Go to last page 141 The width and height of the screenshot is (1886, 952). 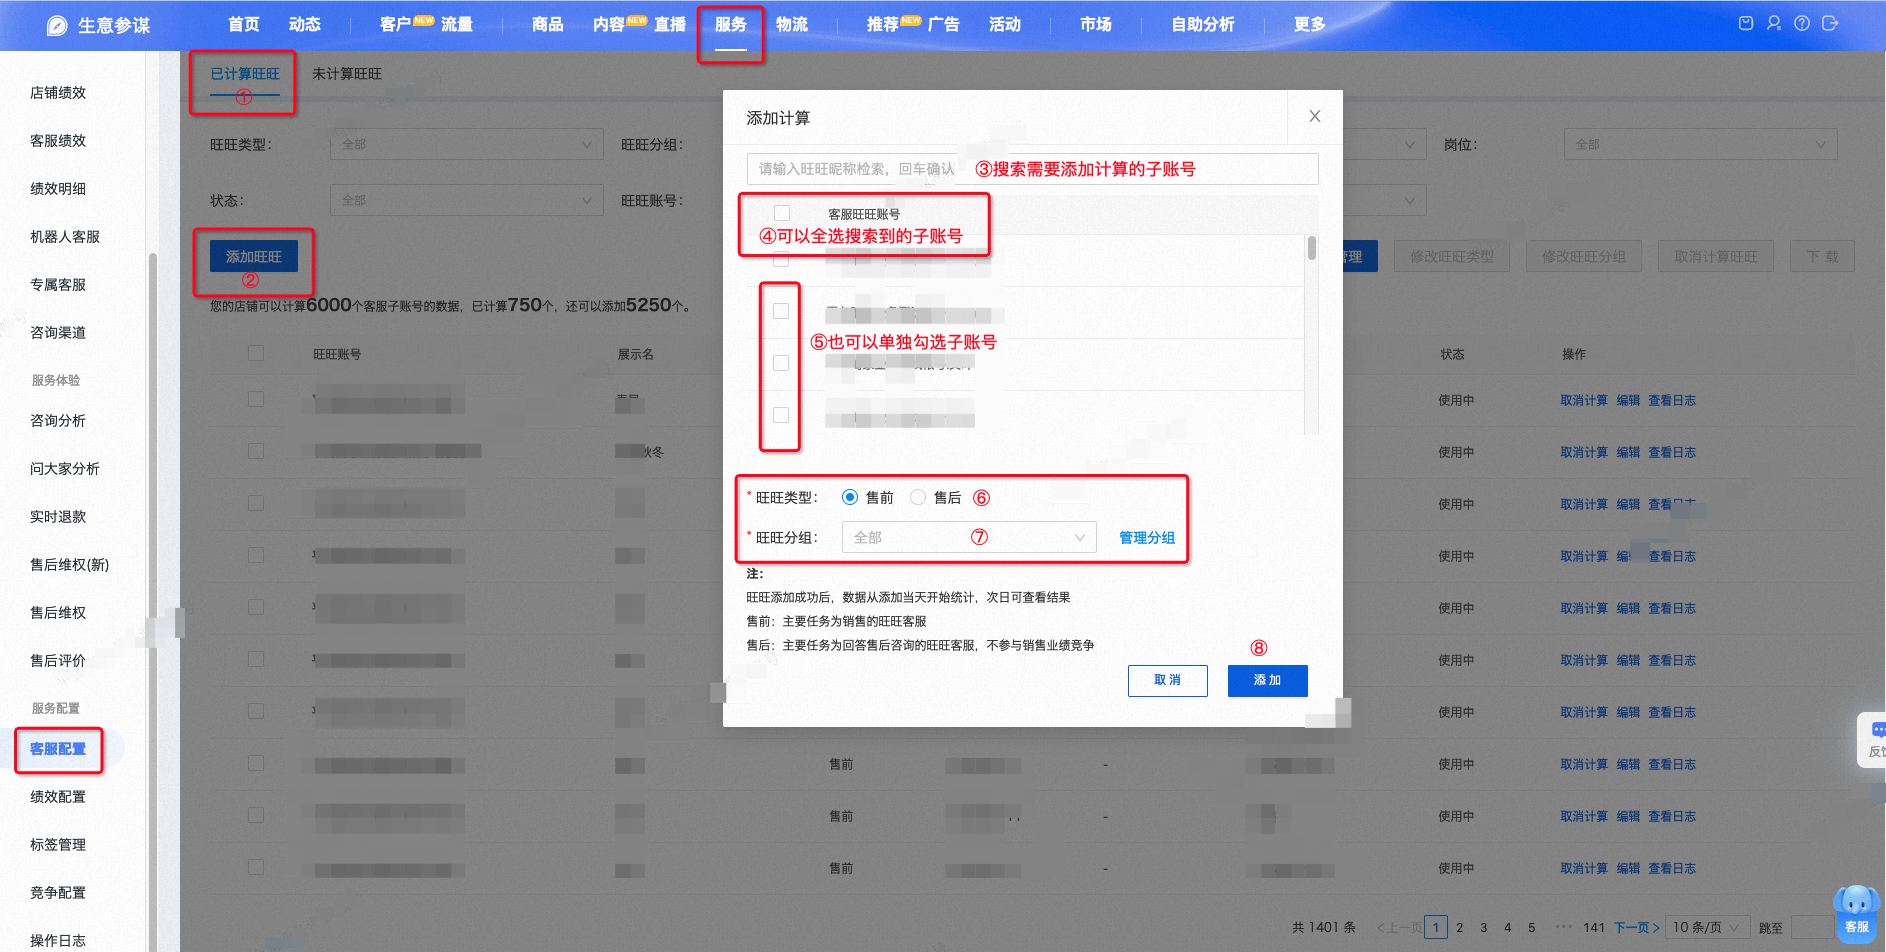[1594, 928]
